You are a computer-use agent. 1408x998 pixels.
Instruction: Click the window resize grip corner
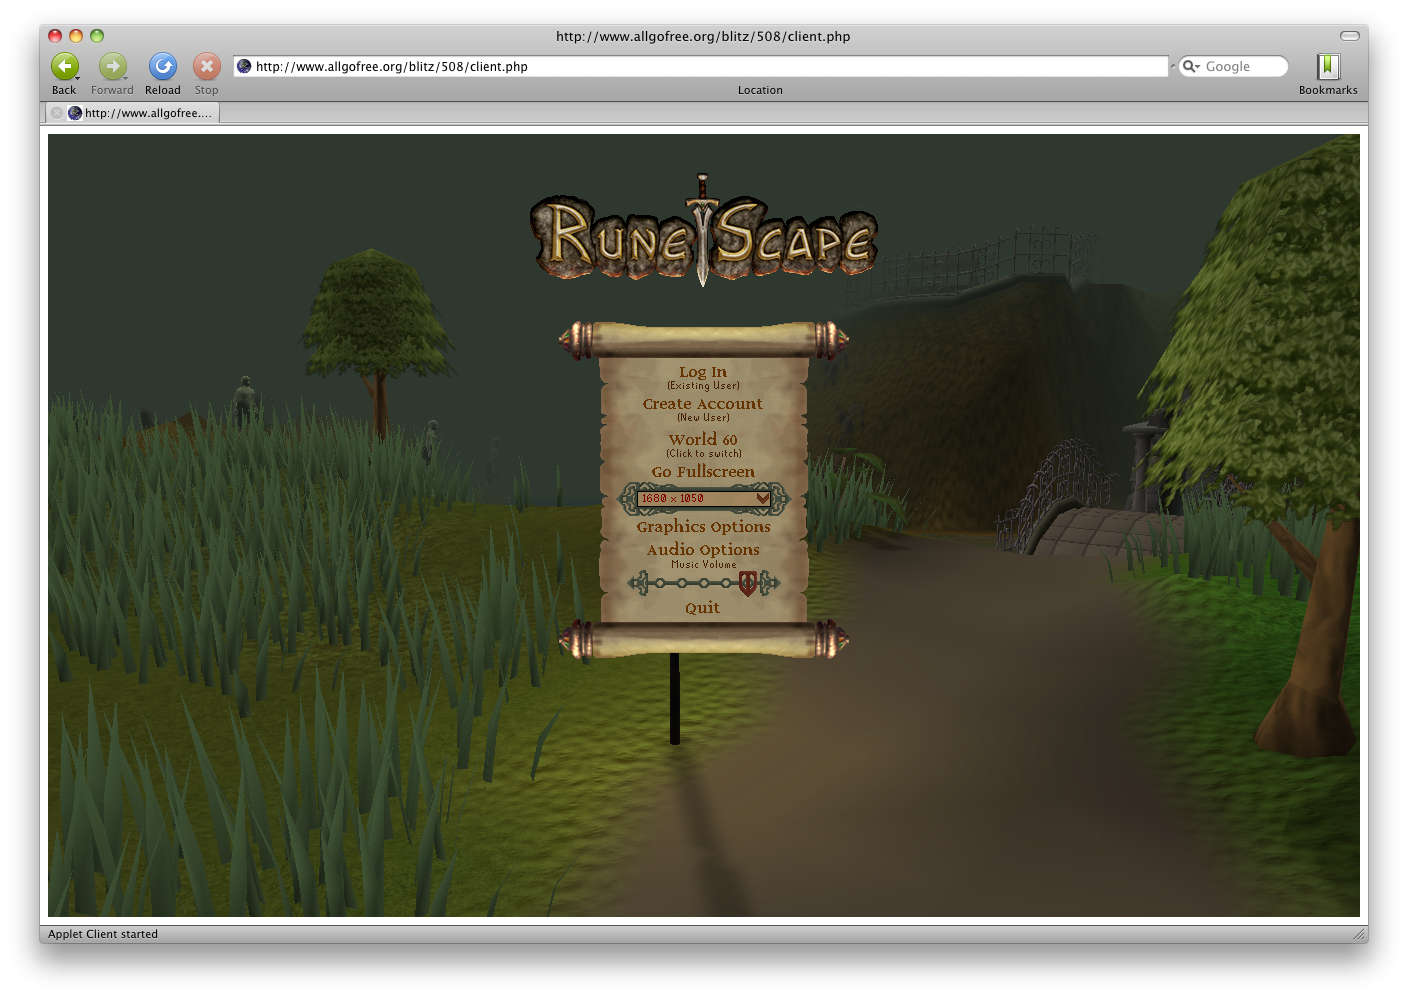tap(1359, 934)
